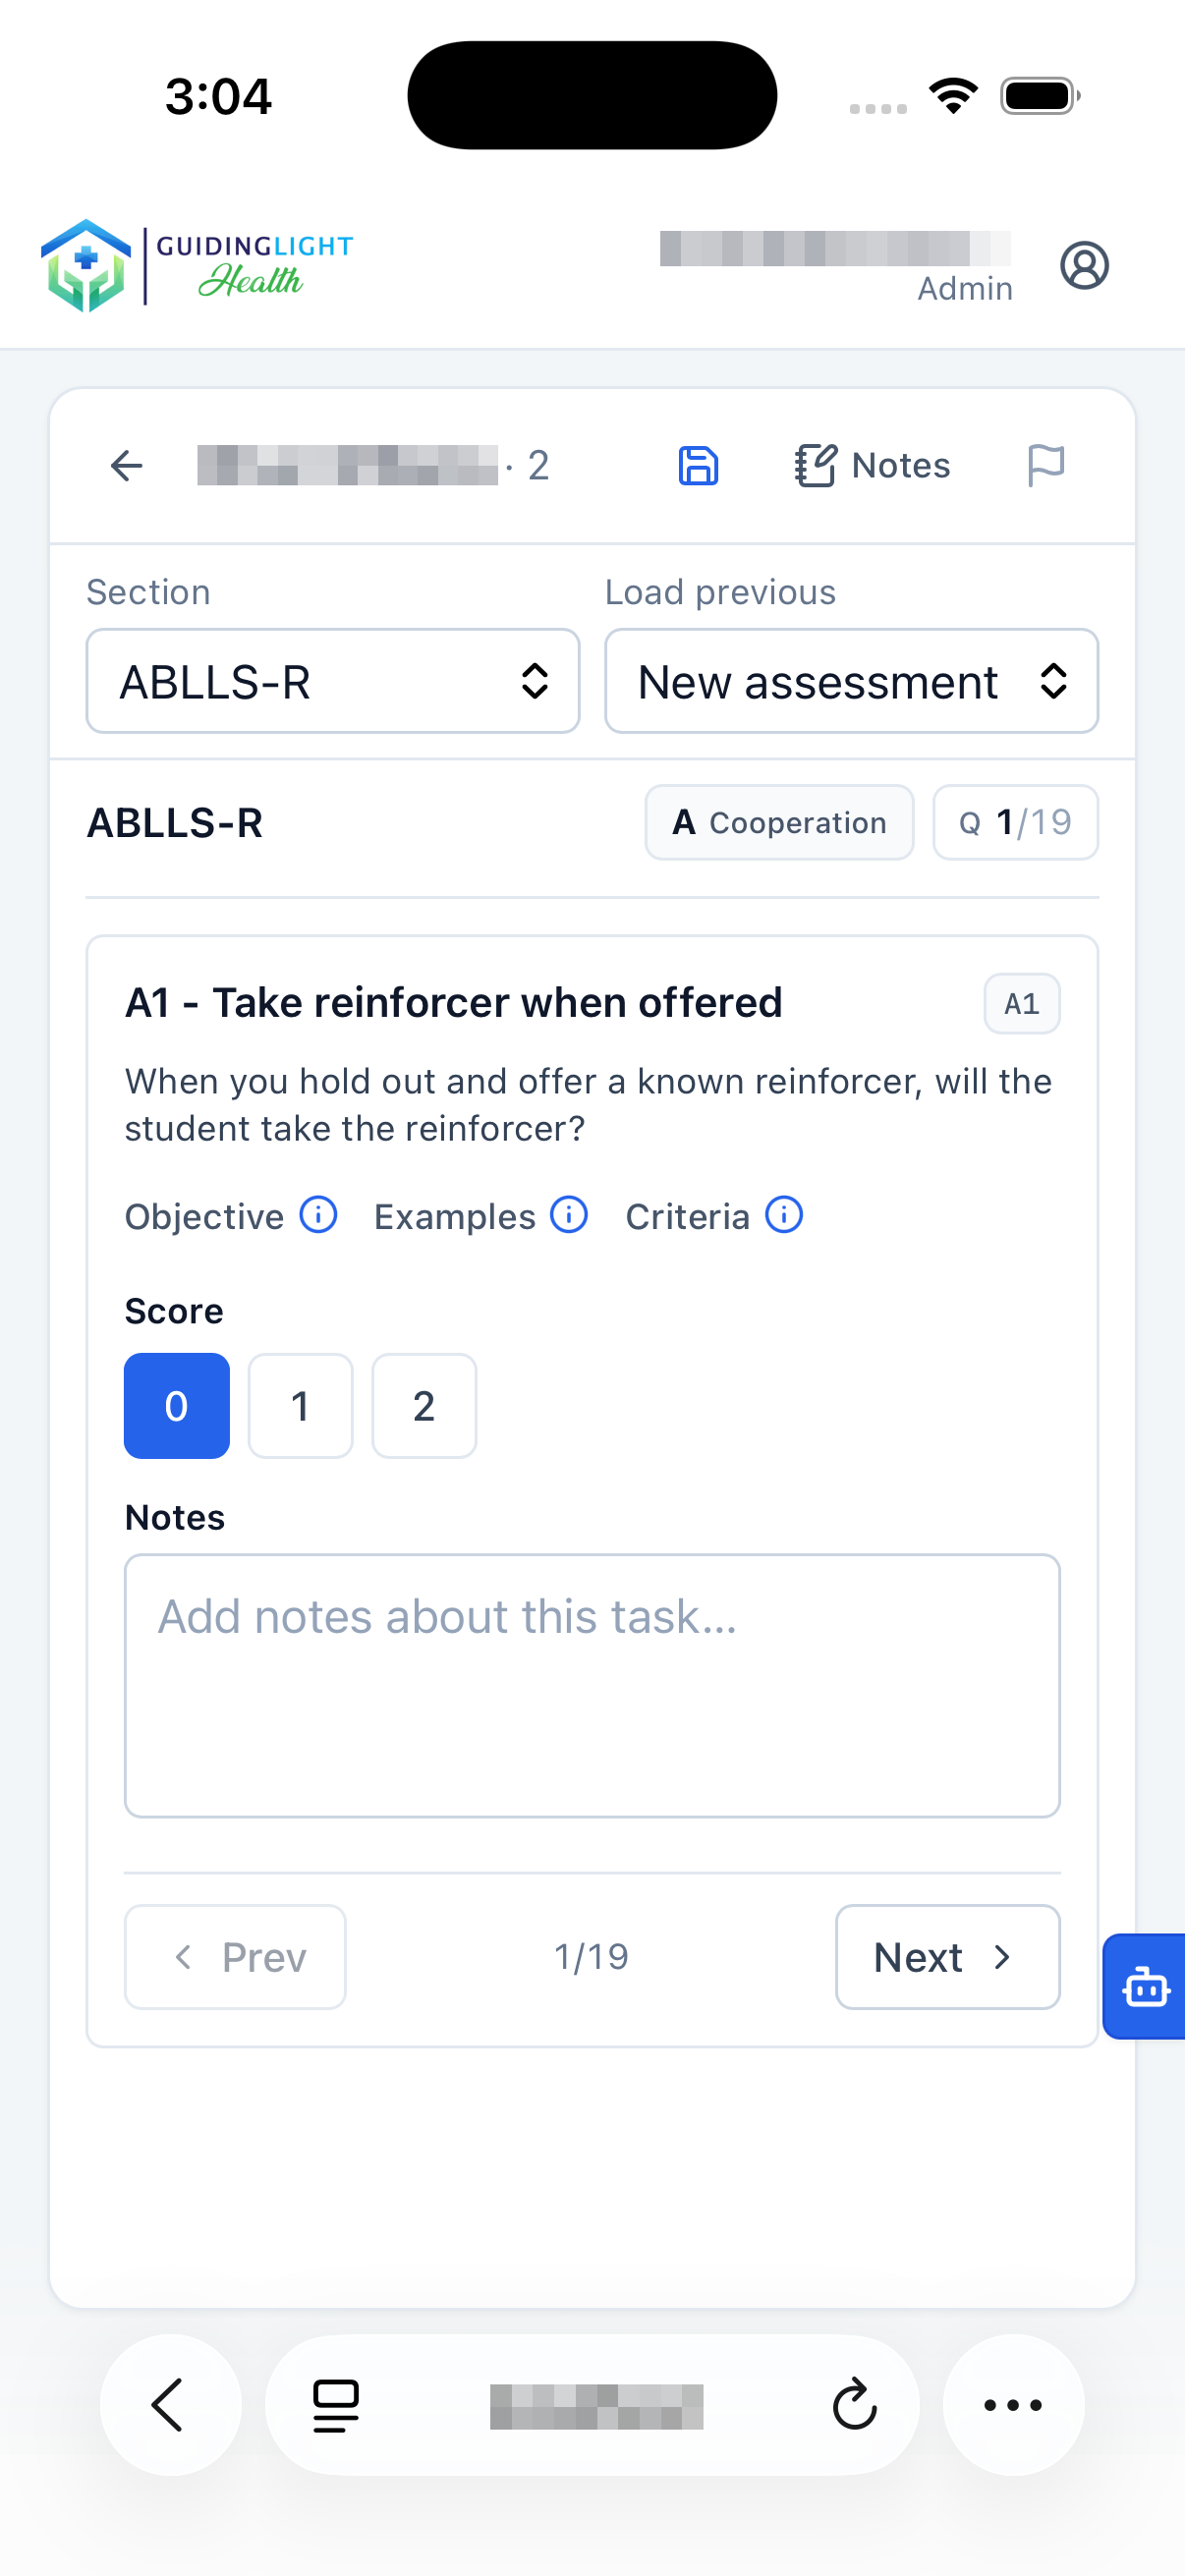Open the Load previous dropdown
This screenshot has width=1185, height=2576.
coord(851,681)
